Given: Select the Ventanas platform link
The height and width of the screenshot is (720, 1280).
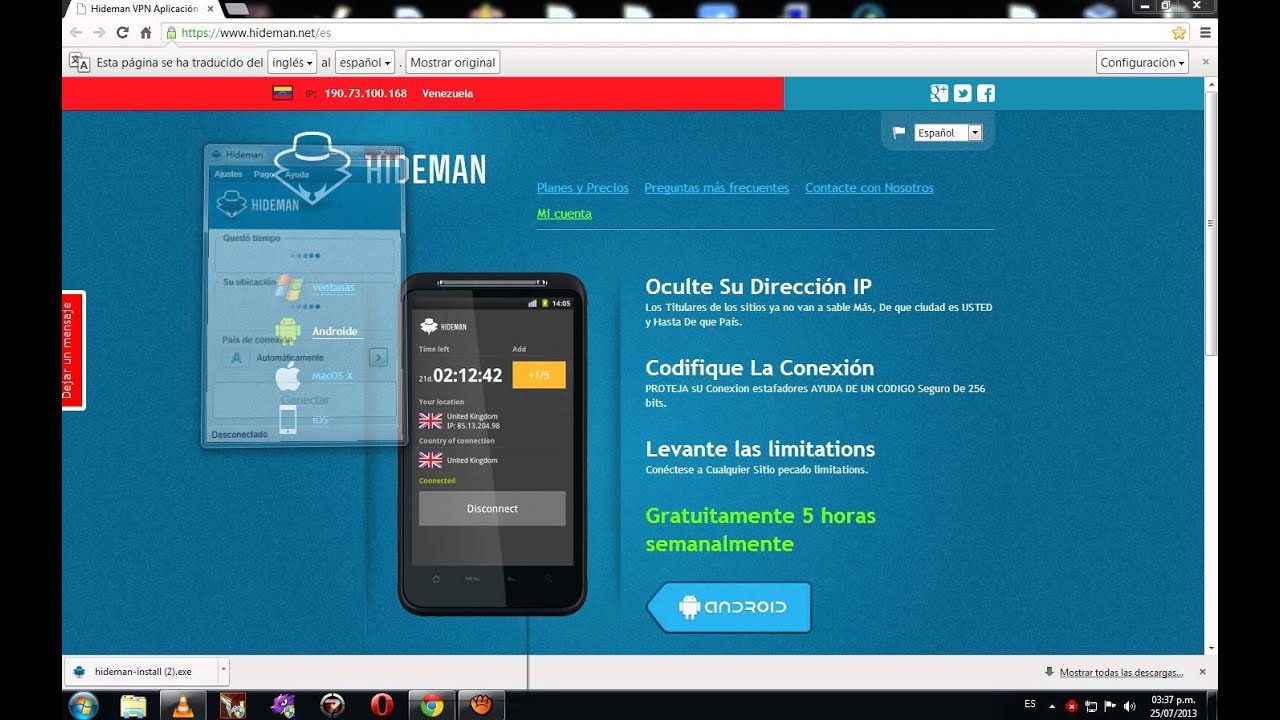Looking at the screenshot, I should click(333, 288).
